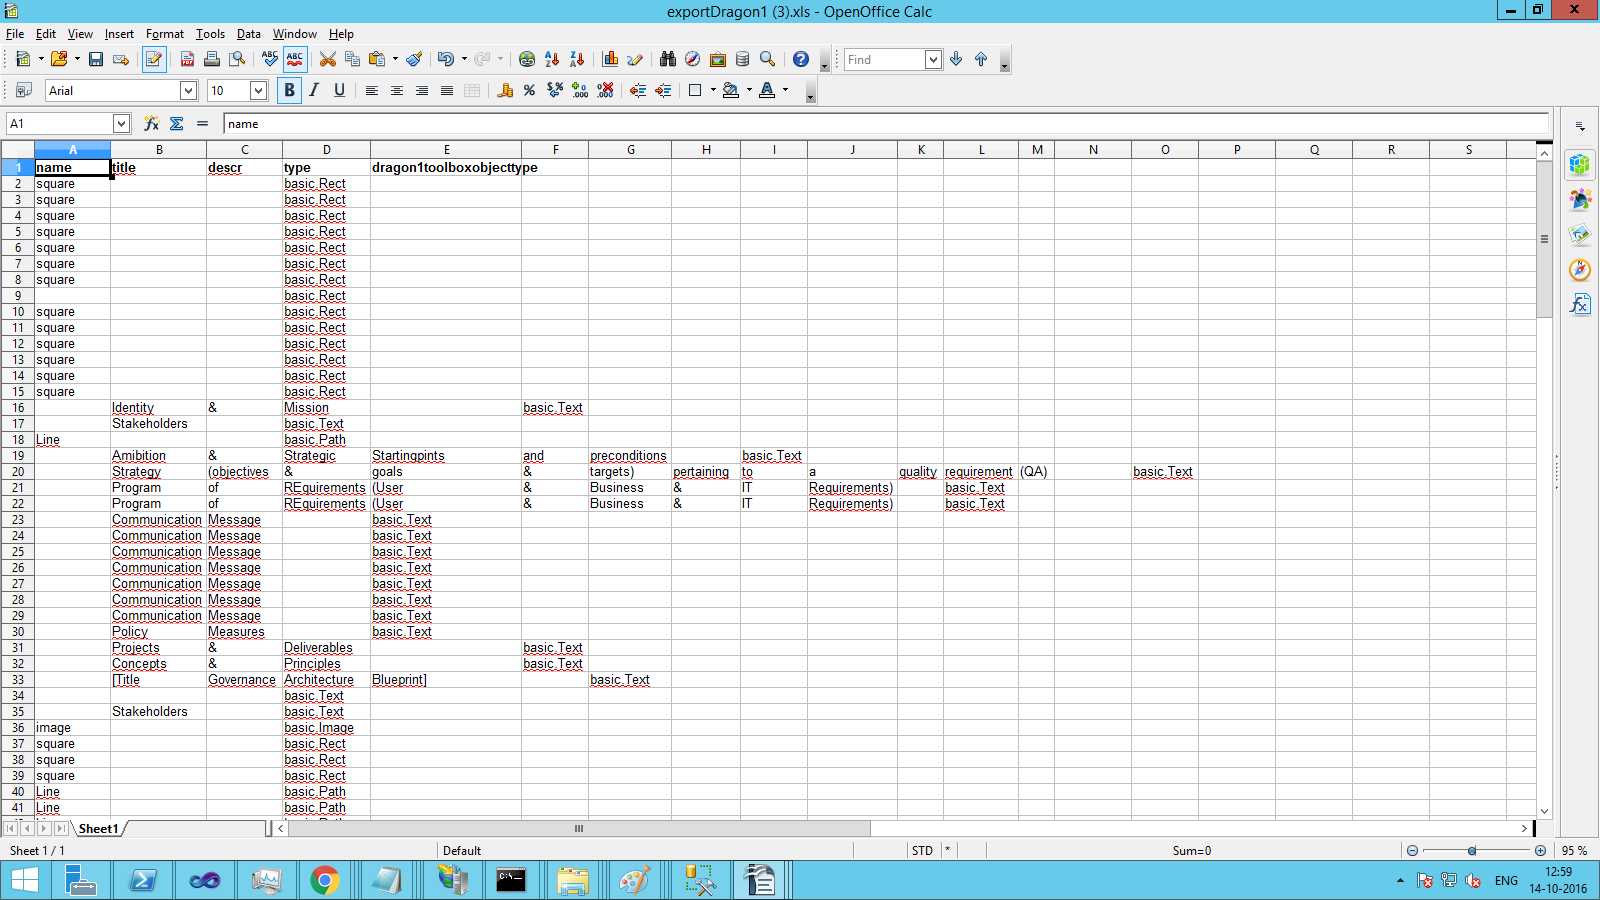
Task: Delete decimal place icon
Action: click(x=605, y=91)
